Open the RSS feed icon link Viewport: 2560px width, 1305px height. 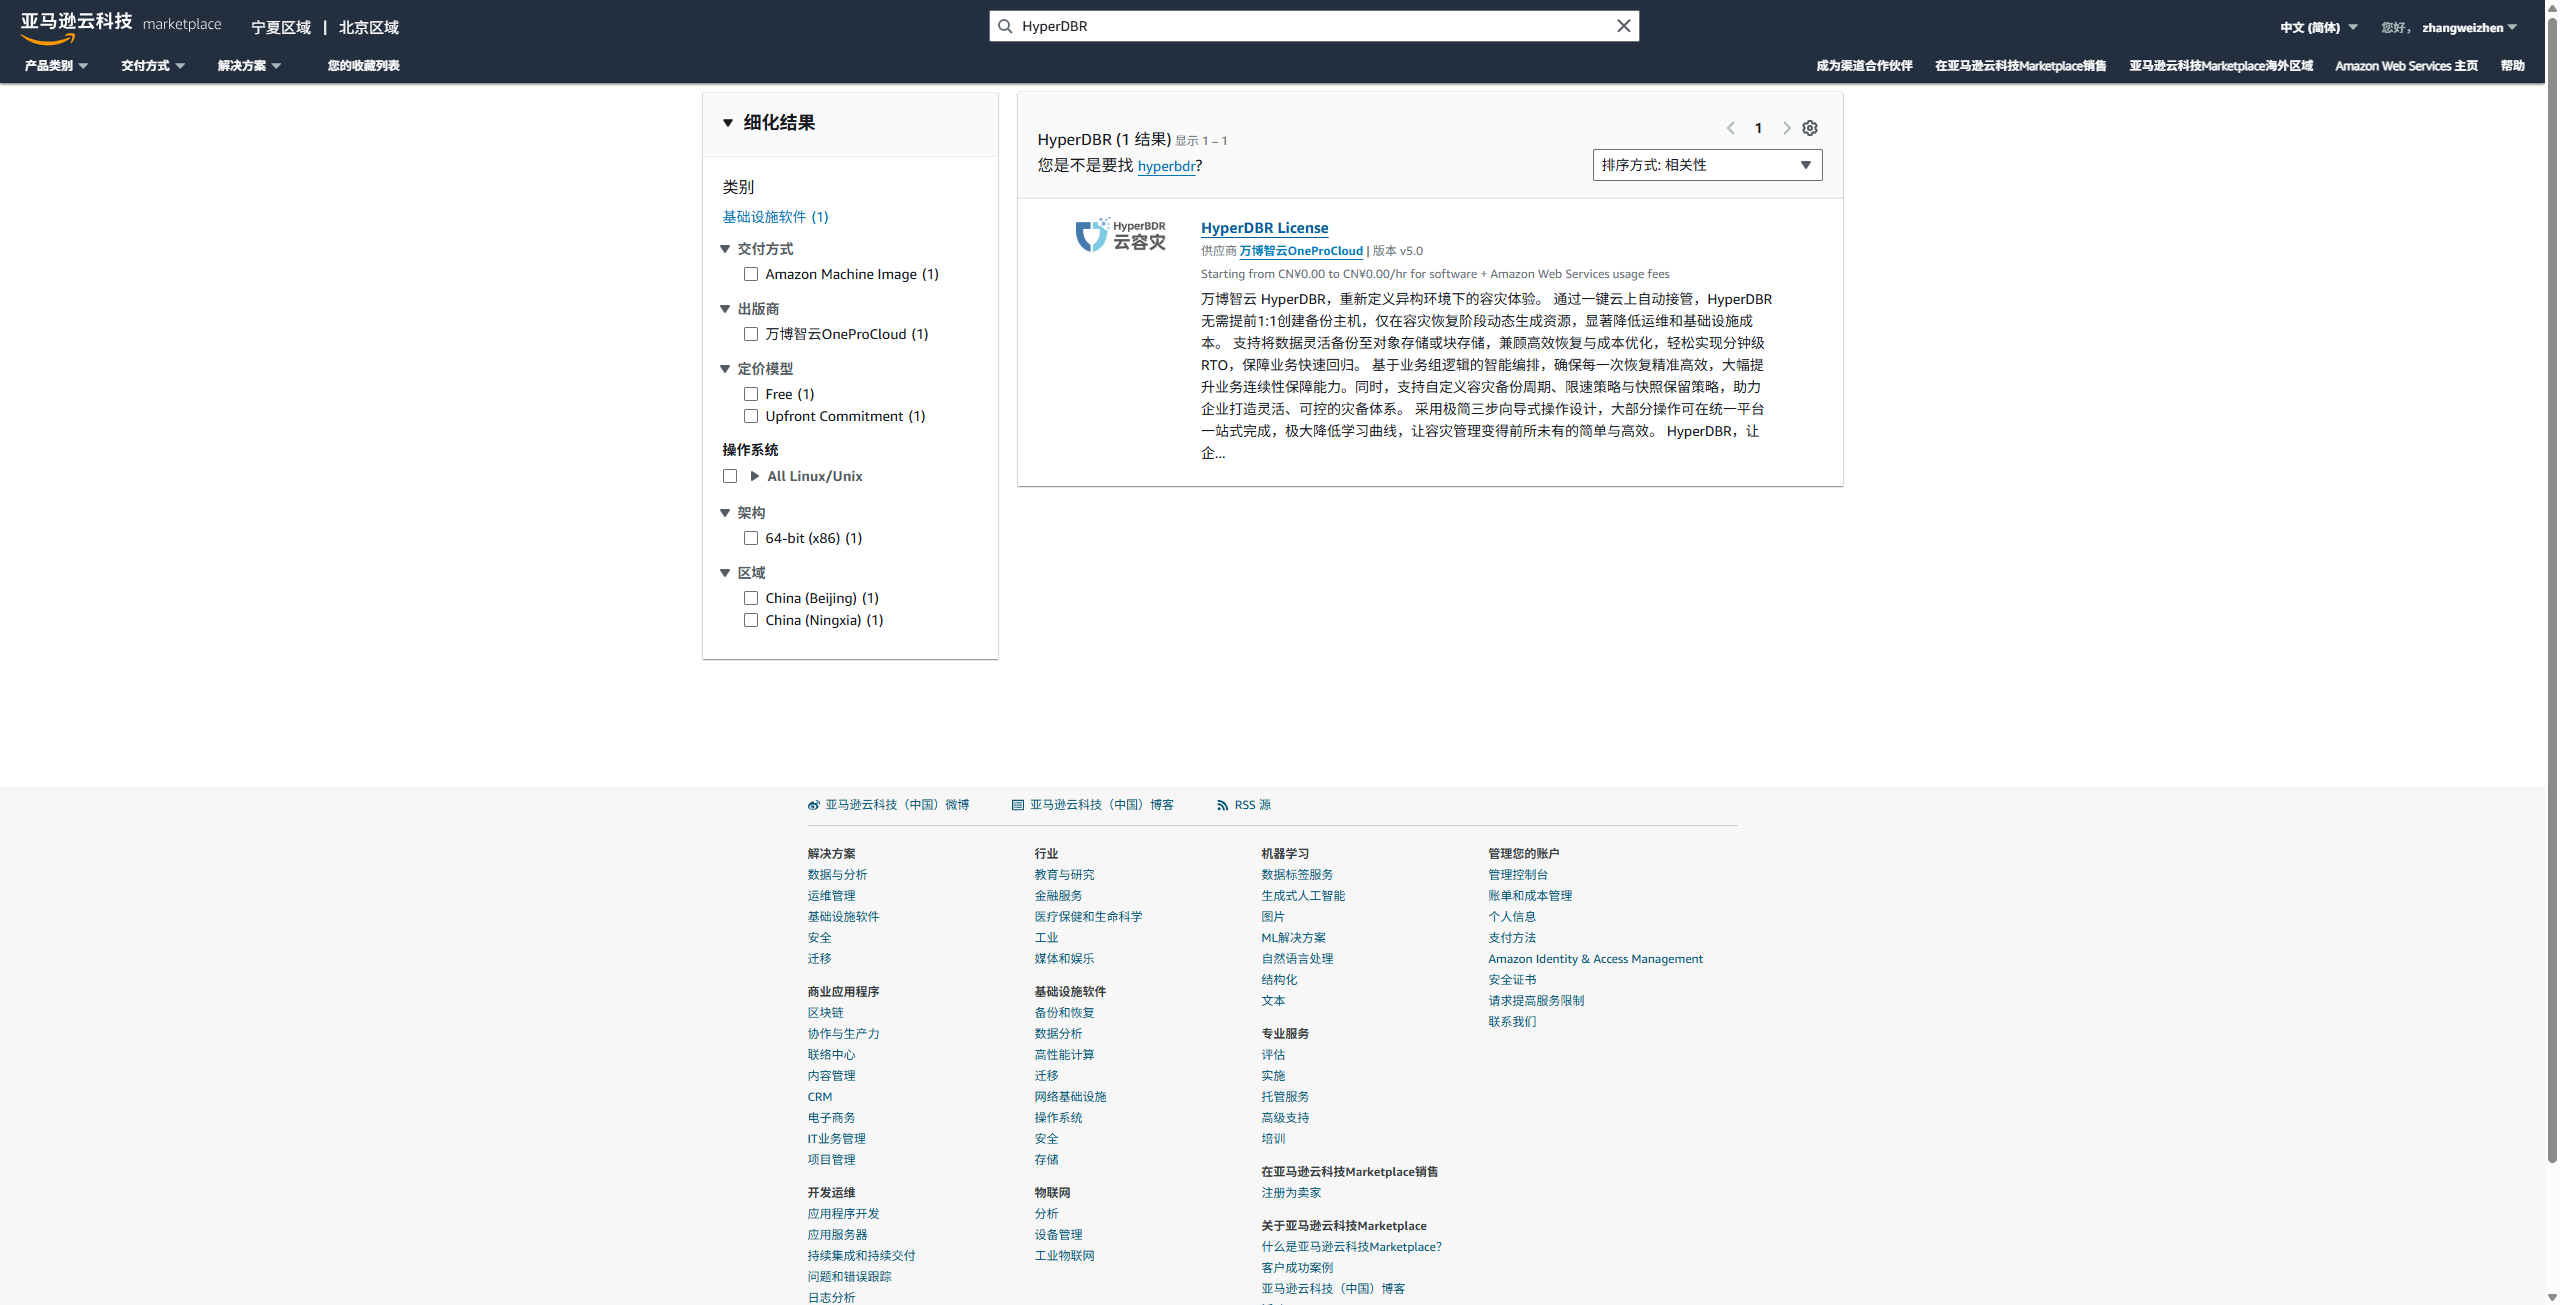click(1222, 805)
